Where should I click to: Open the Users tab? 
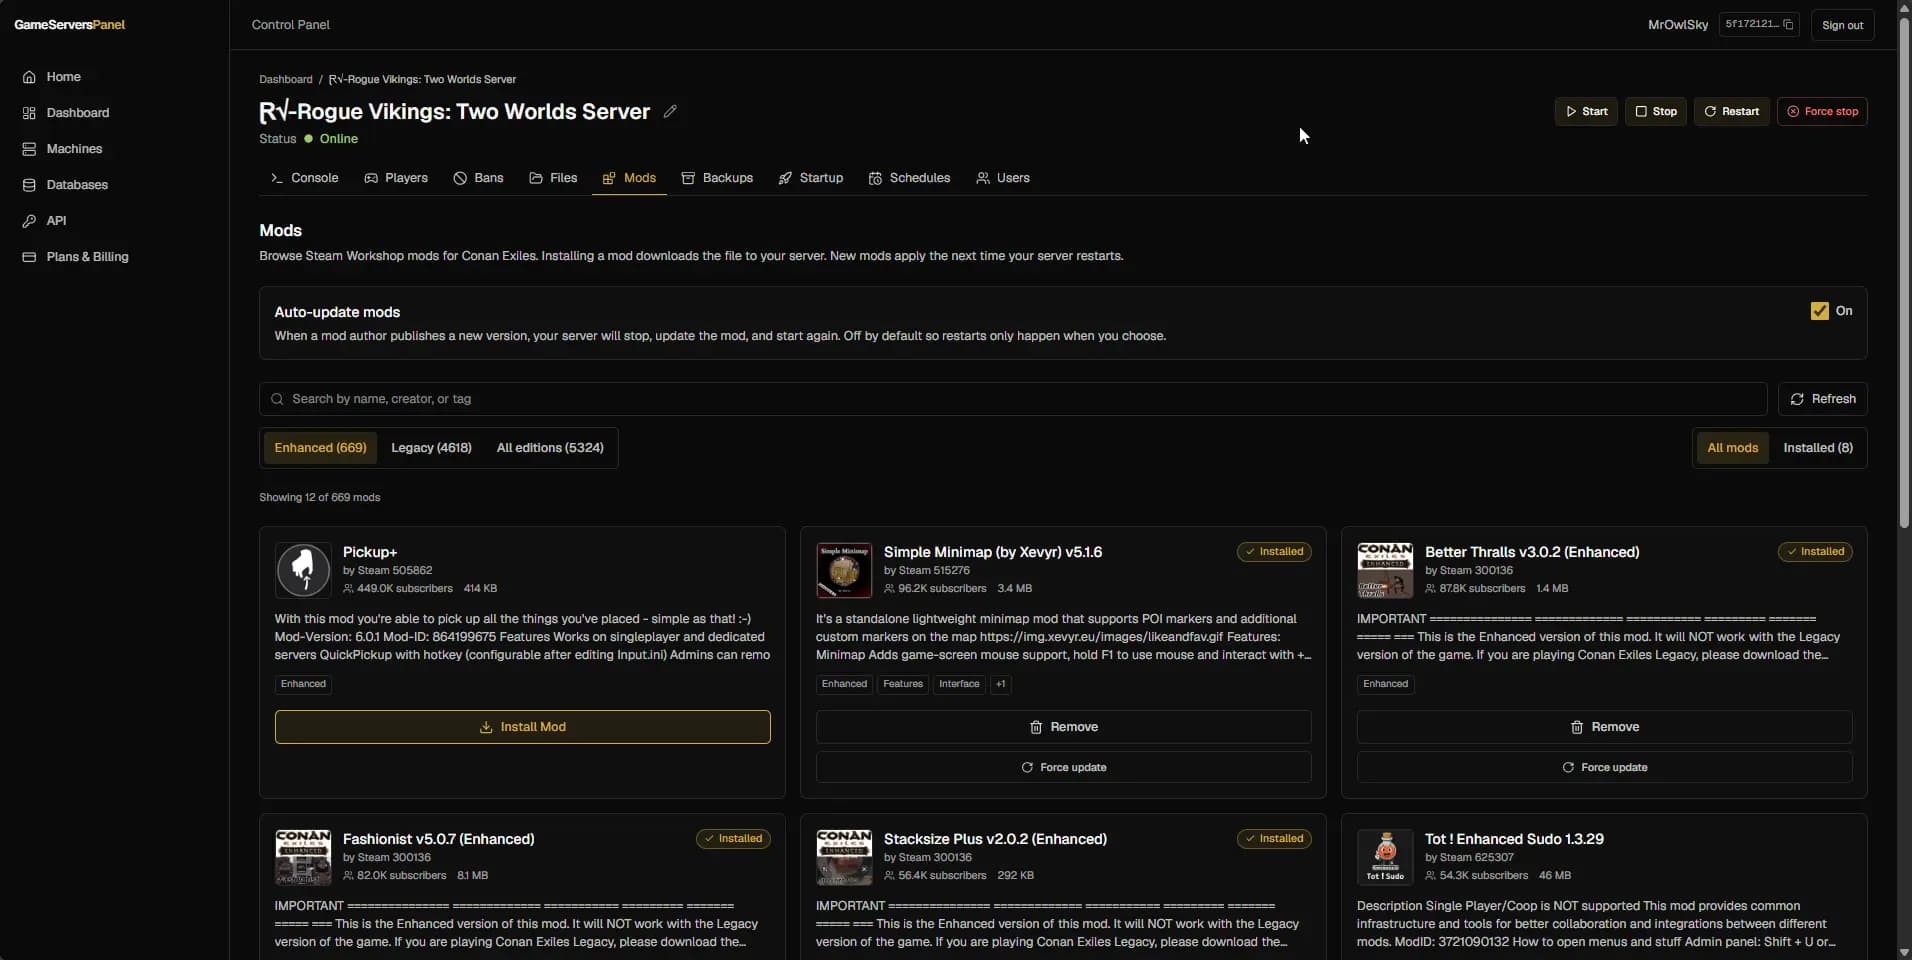[x=1003, y=178]
